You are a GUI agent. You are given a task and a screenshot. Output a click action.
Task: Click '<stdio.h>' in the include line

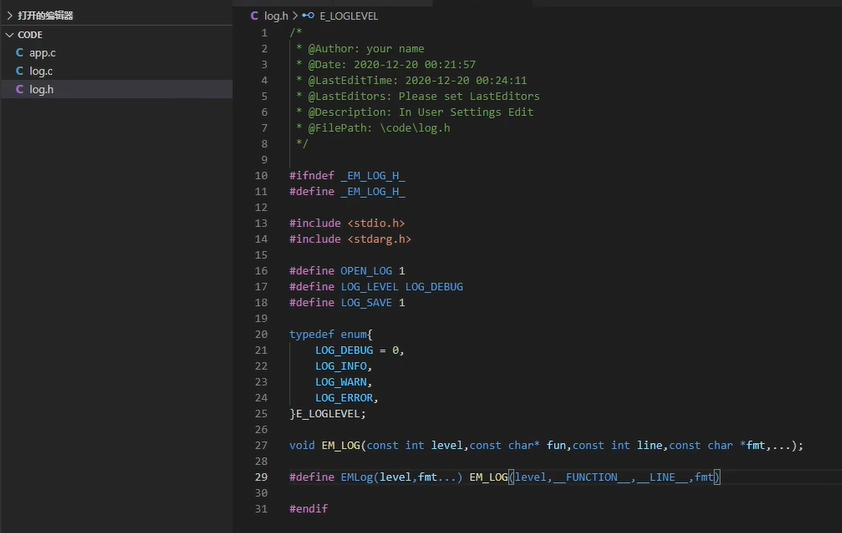[376, 223]
